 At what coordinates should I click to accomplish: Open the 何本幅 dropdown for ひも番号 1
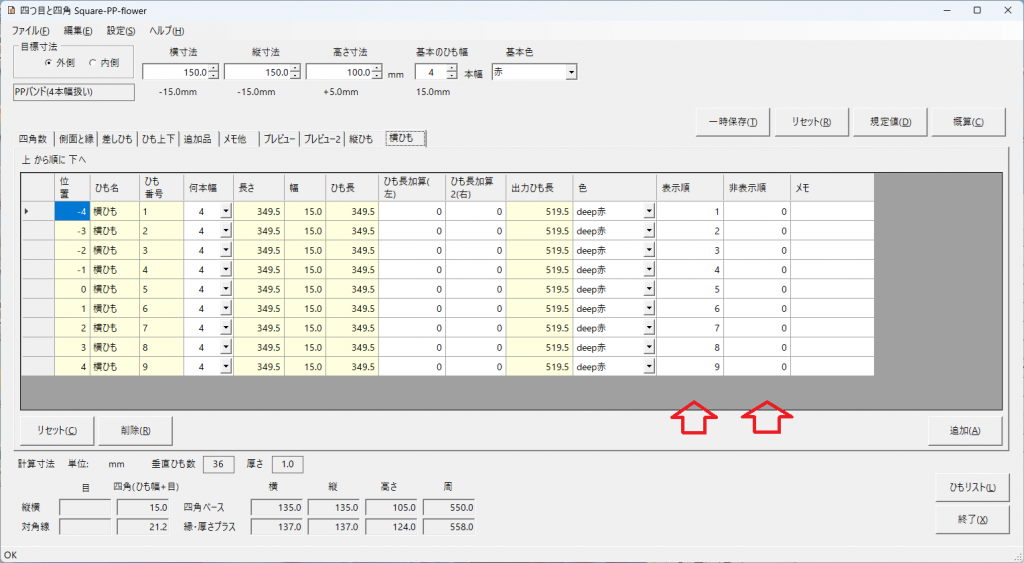(225, 211)
